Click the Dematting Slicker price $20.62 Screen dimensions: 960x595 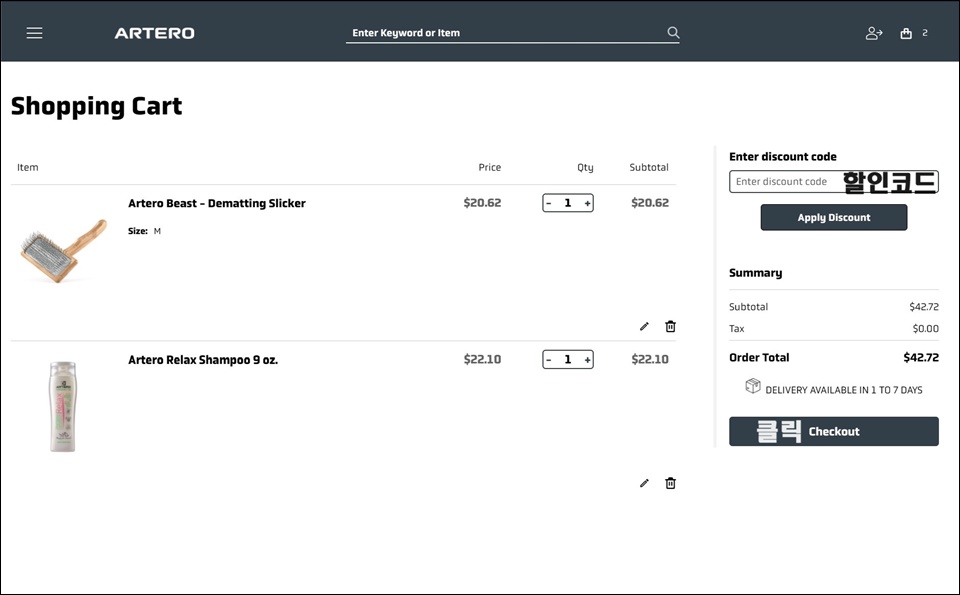coord(482,203)
